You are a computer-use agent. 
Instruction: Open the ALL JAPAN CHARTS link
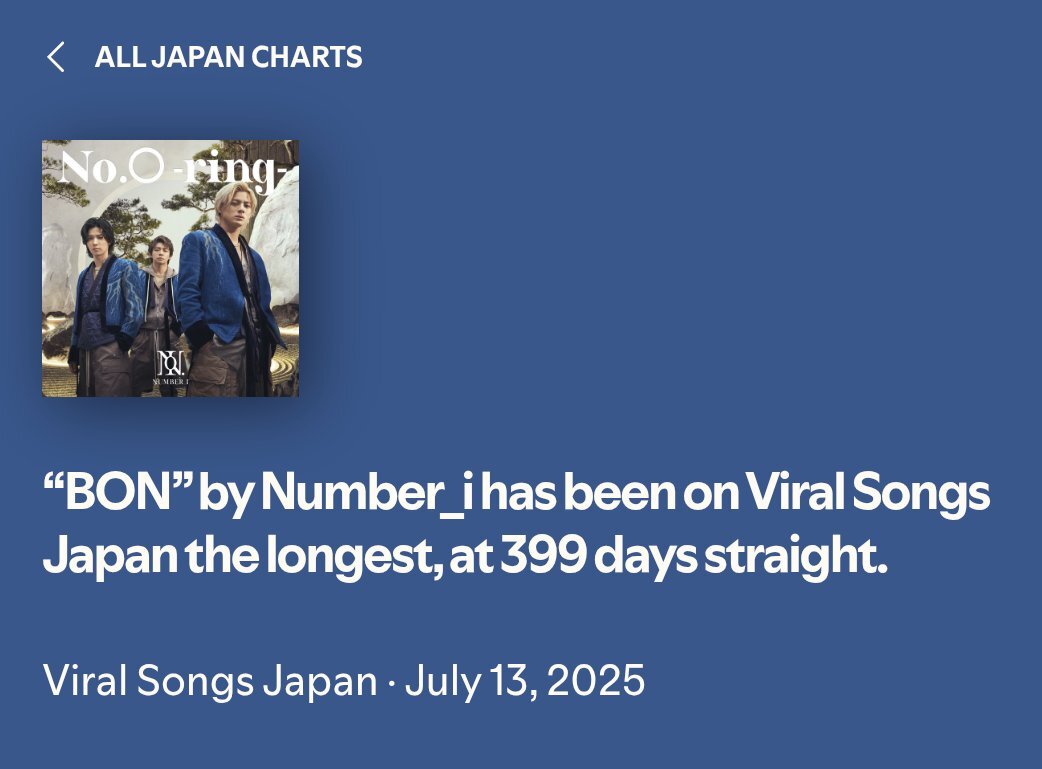point(228,57)
